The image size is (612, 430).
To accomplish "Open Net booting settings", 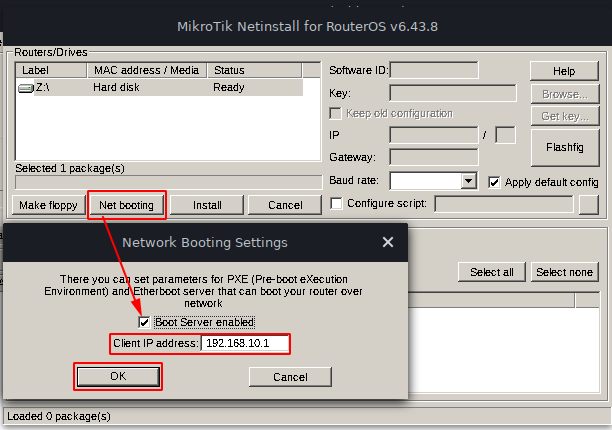I will [126, 205].
